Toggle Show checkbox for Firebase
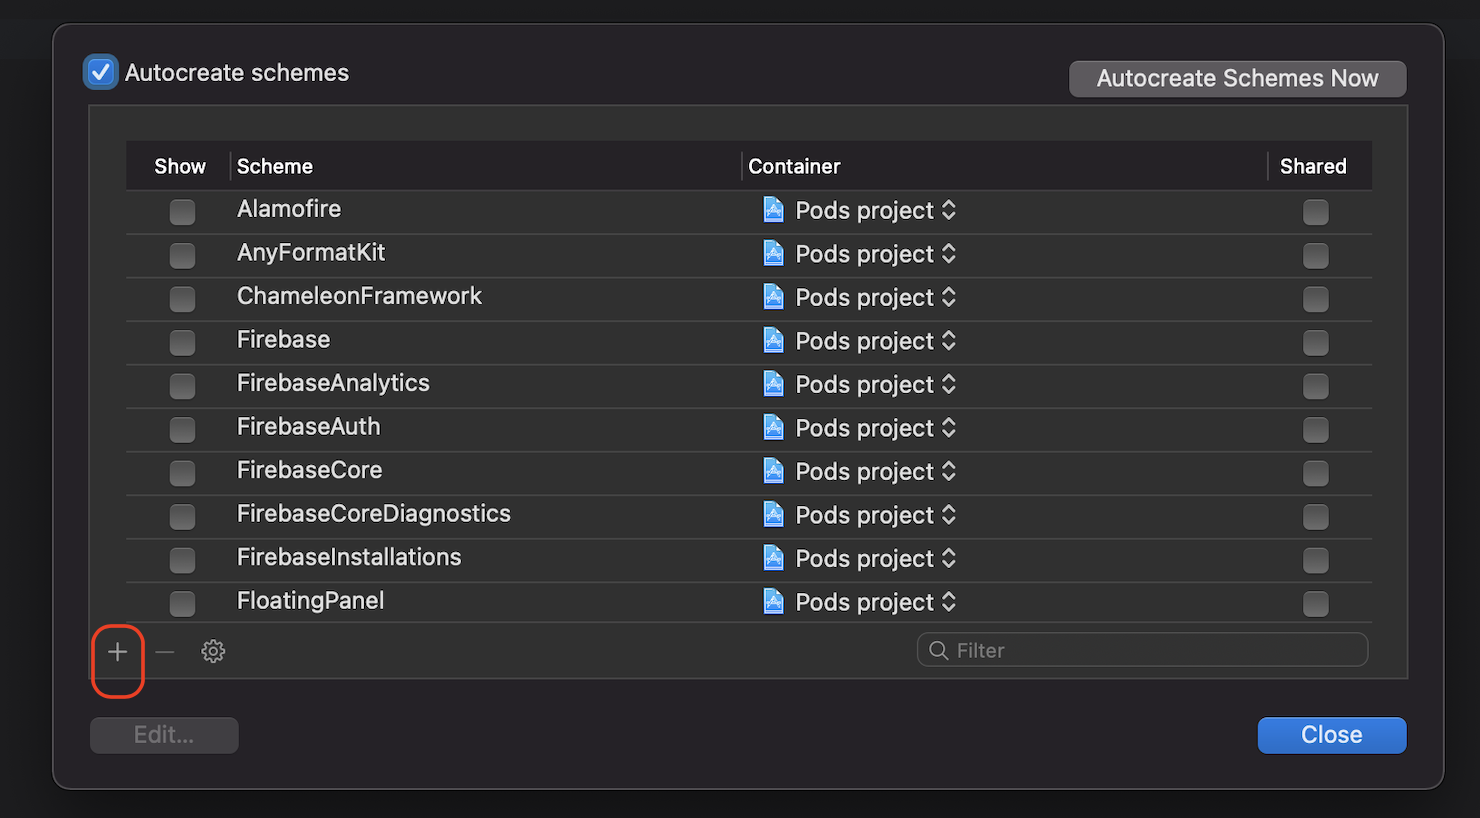Viewport: 1480px width, 818px height. [182, 343]
